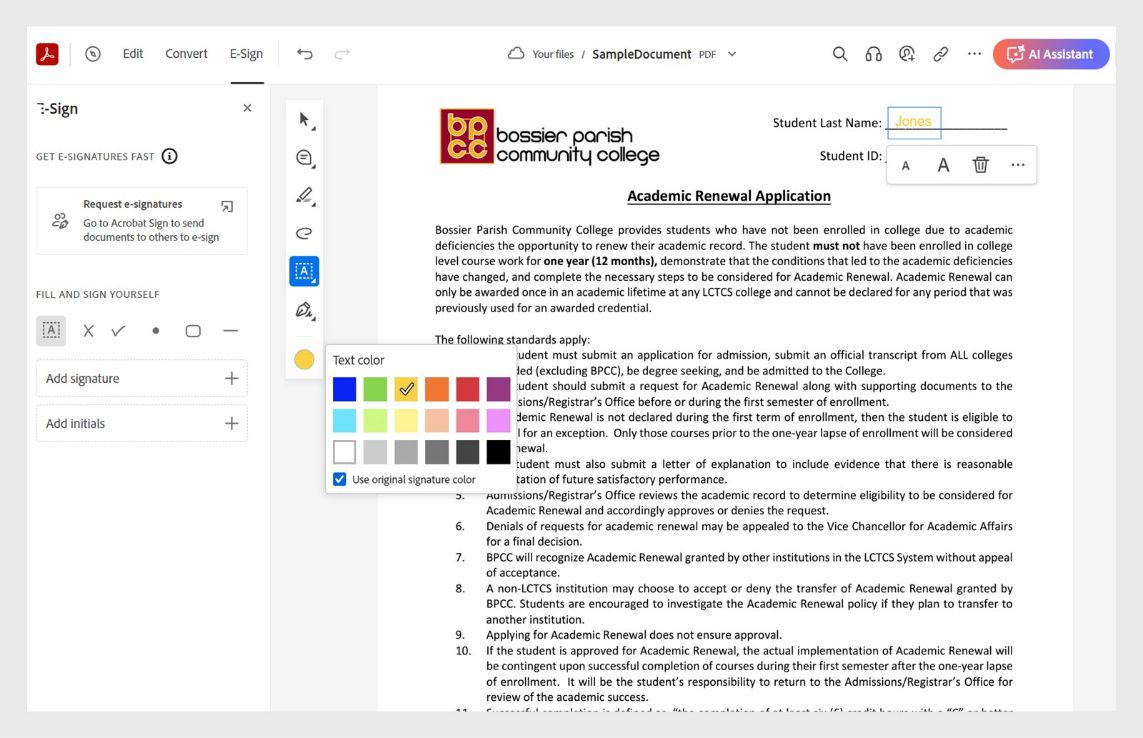1143x738 pixels.
Task: Click the Academic Renewal Application heading
Action: tap(729, 196)
